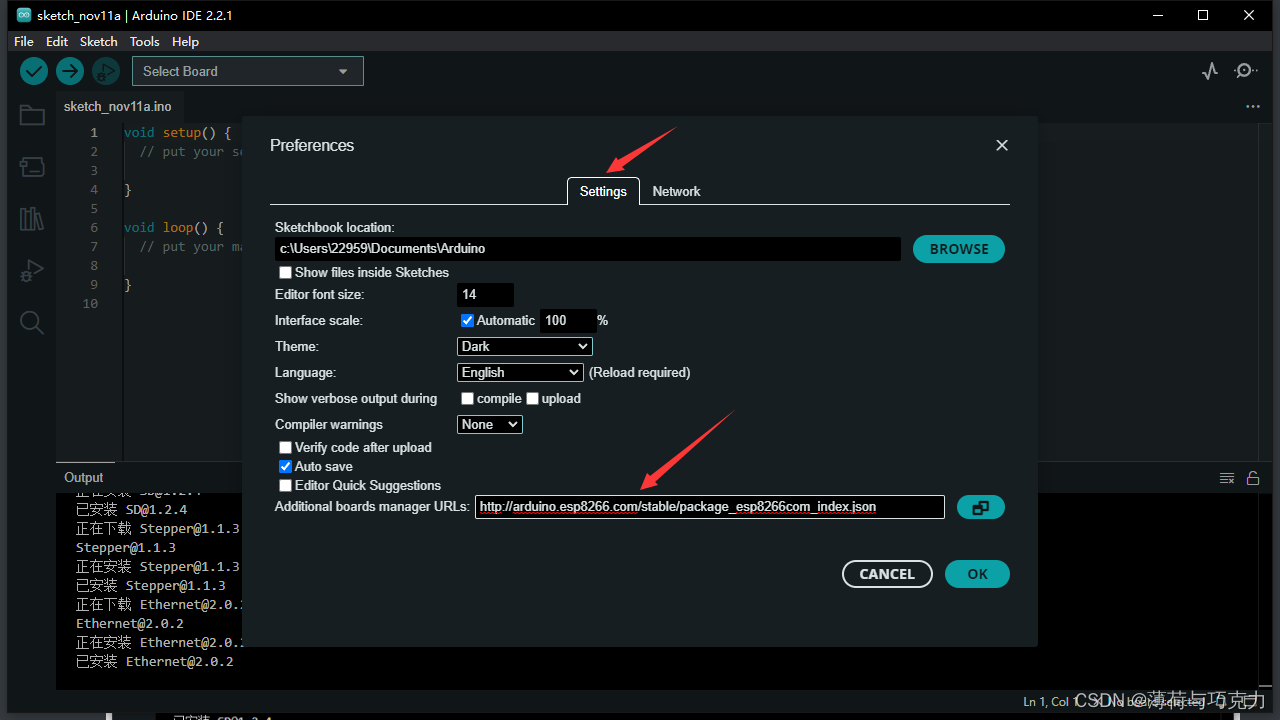
Task: Open the Select Board dropdown
Action: 248,71
